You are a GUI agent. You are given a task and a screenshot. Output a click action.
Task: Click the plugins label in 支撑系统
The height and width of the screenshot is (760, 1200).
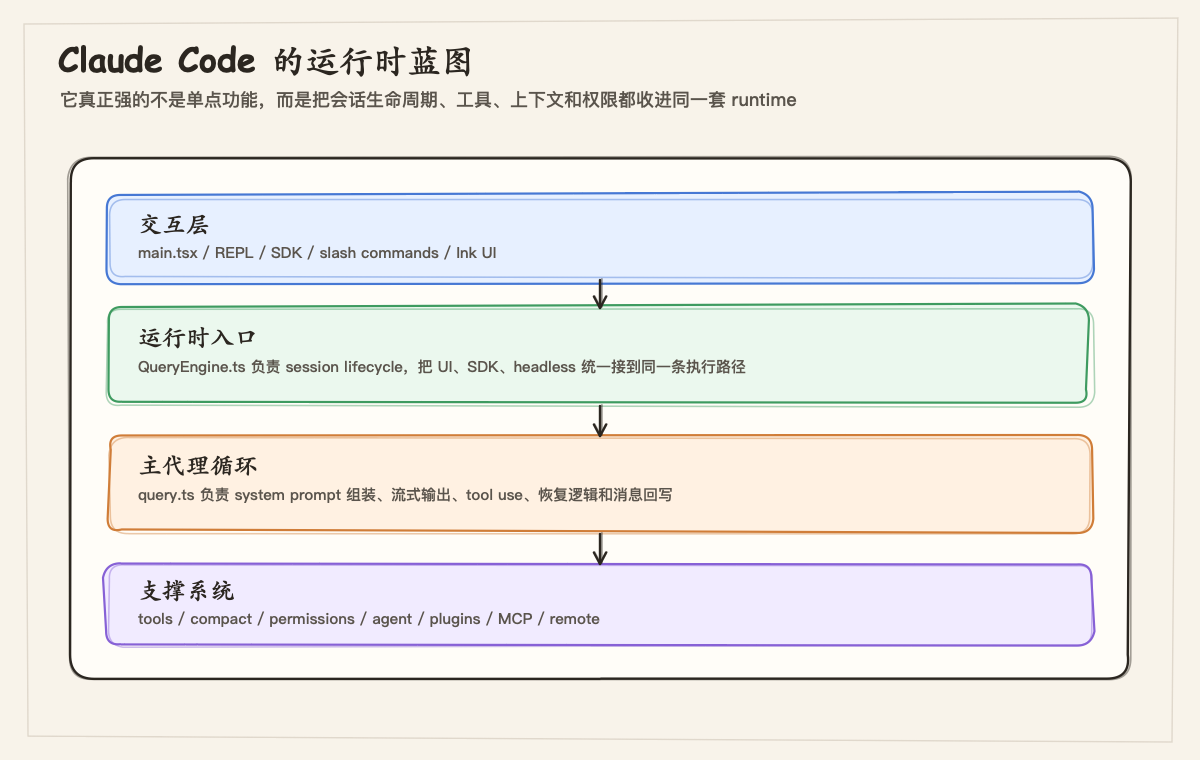tap(453, 619)
